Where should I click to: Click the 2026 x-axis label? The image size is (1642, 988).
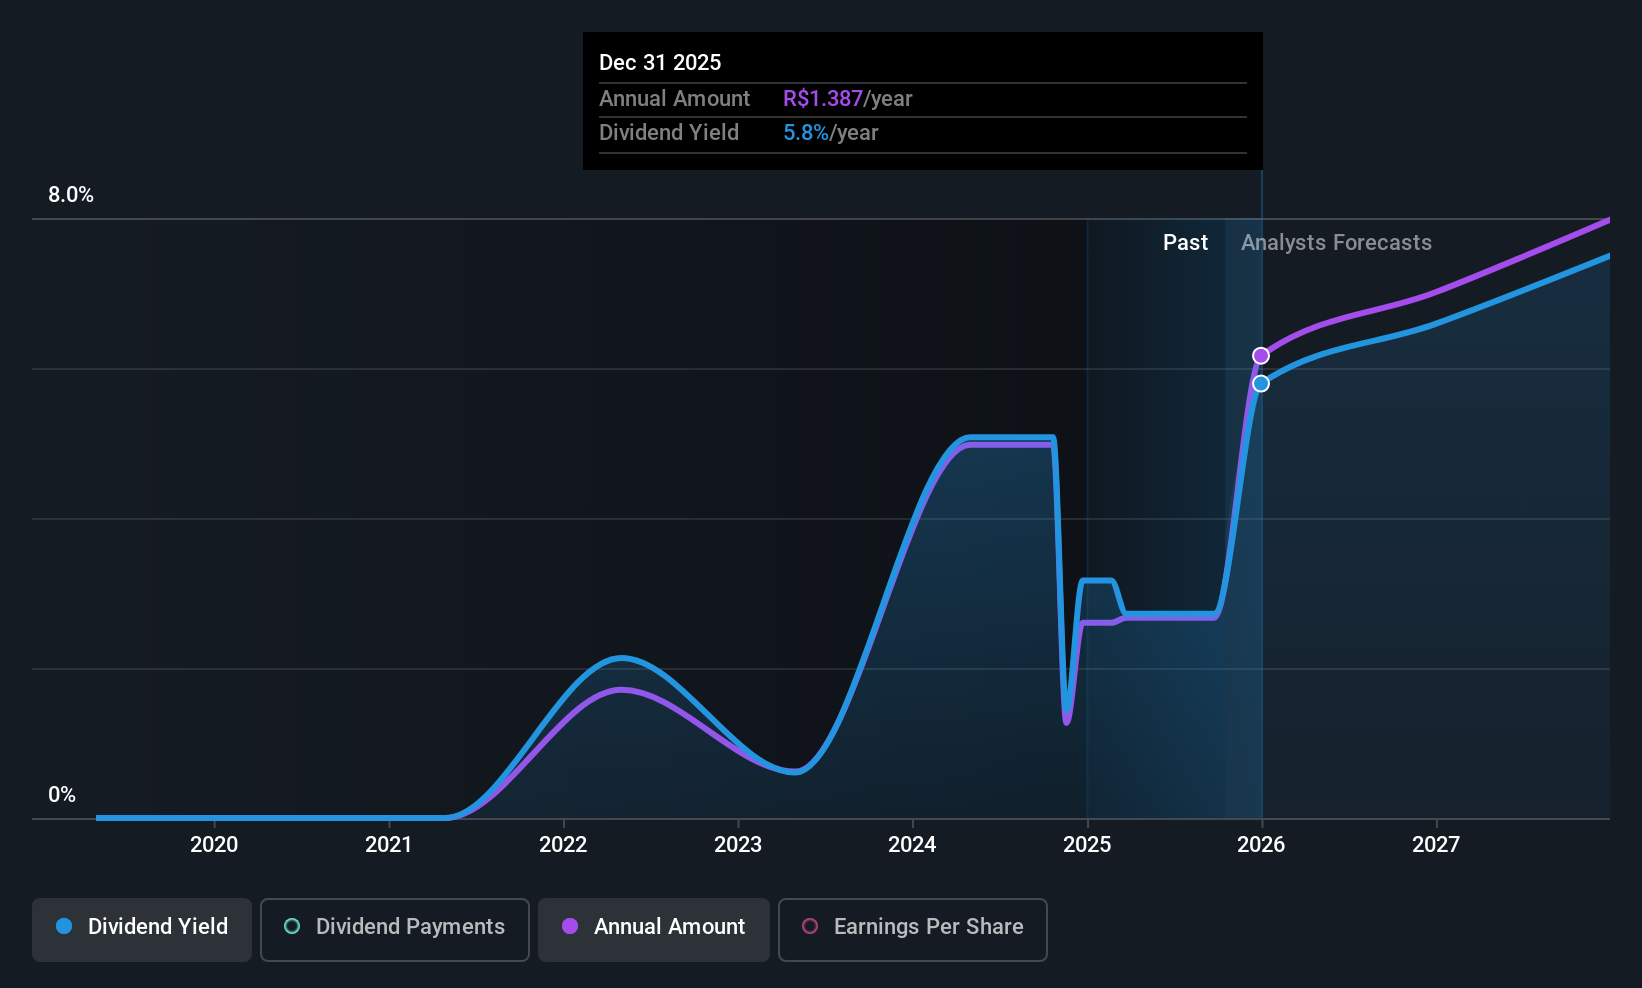tap(1261, 845)
